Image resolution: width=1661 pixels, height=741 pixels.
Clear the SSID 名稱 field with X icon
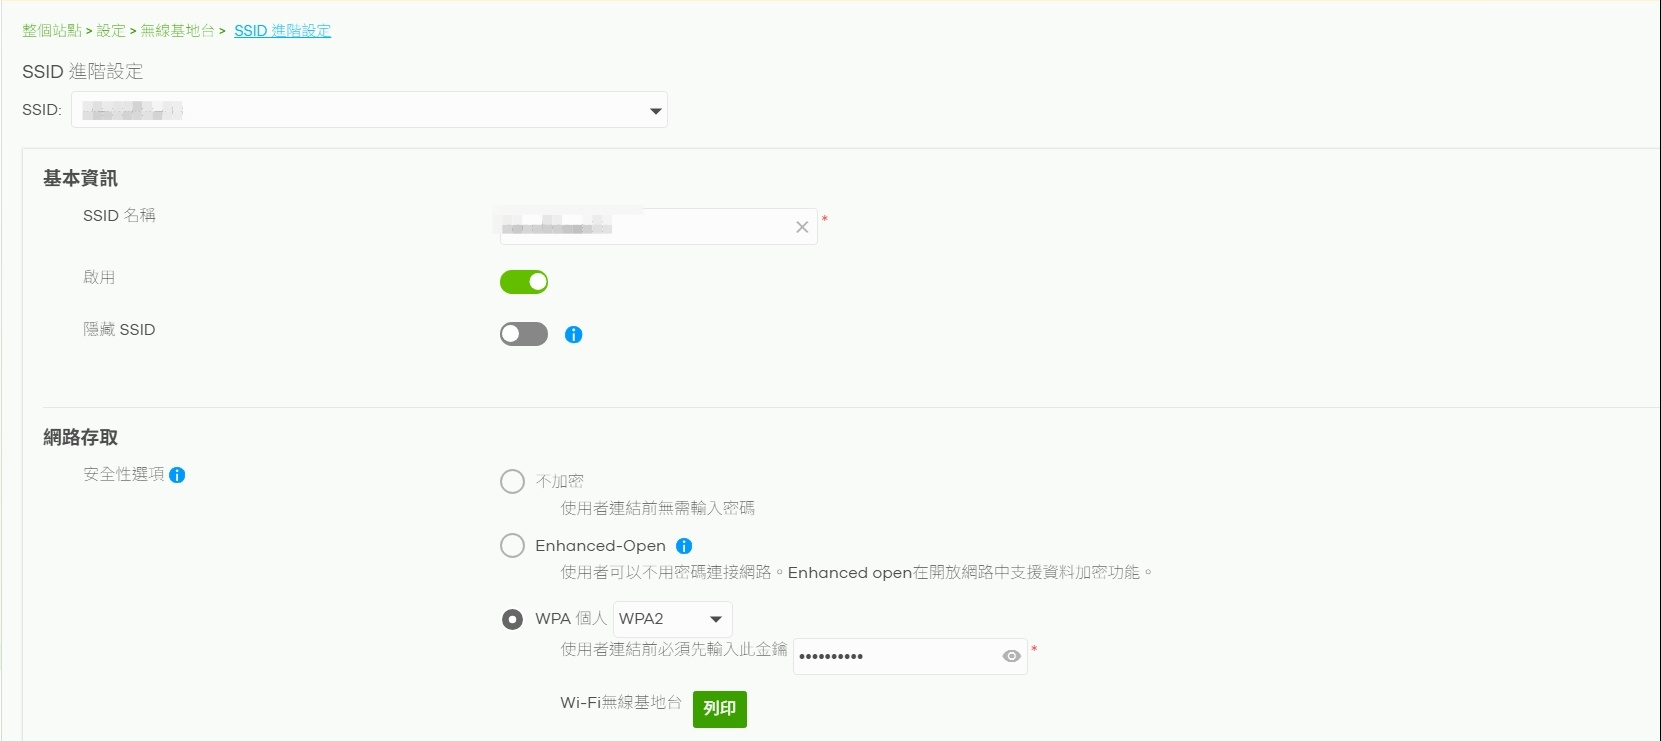pyautogui.click(x=802, y=227)
